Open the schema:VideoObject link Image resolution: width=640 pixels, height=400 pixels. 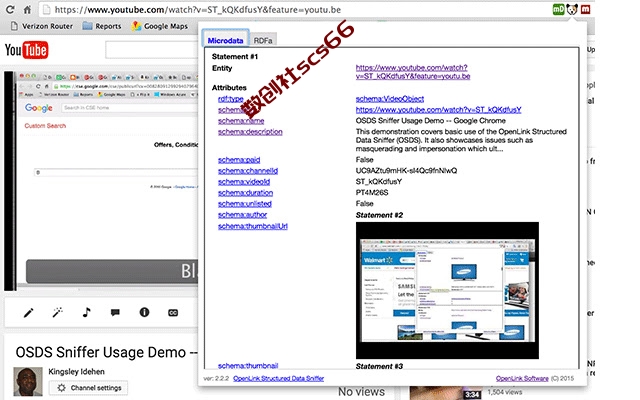click(x=390, y=99)
